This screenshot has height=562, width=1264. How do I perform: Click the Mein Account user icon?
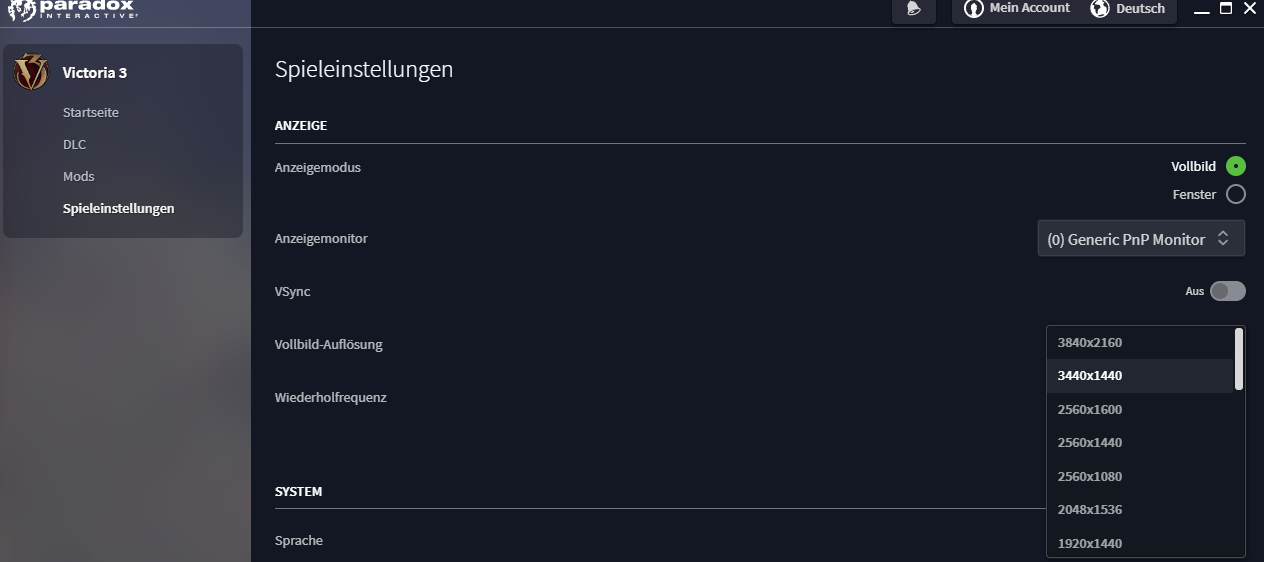coord(973,9)
